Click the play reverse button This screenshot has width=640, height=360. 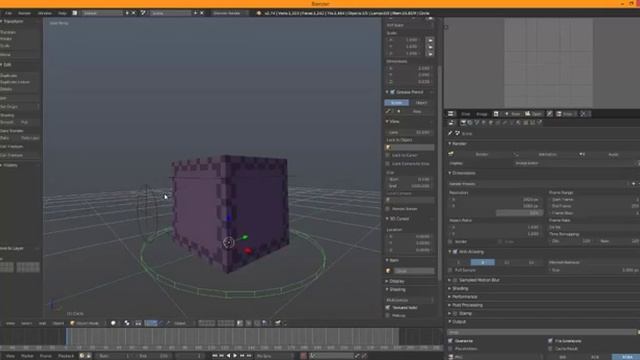click(229, 356)
